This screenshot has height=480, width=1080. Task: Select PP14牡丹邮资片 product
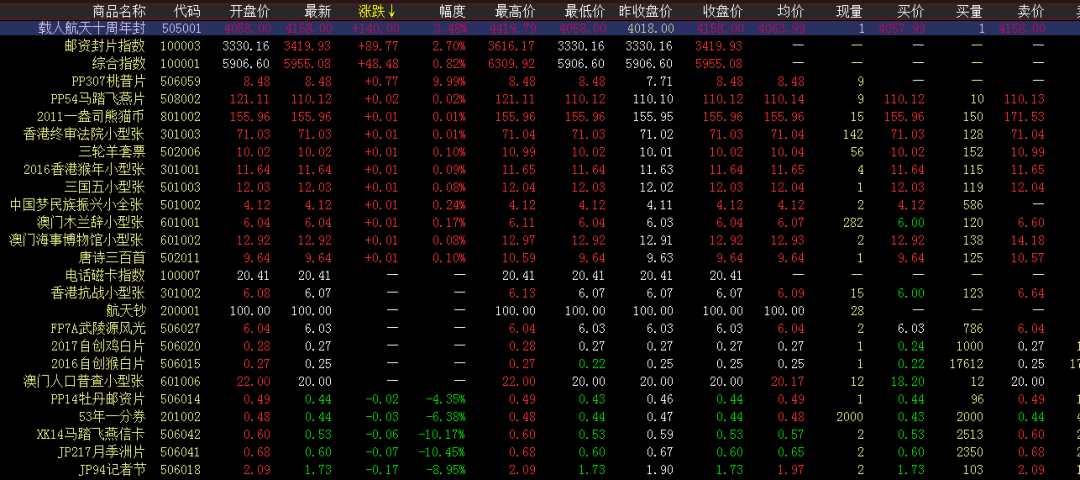tap(98, 399)
